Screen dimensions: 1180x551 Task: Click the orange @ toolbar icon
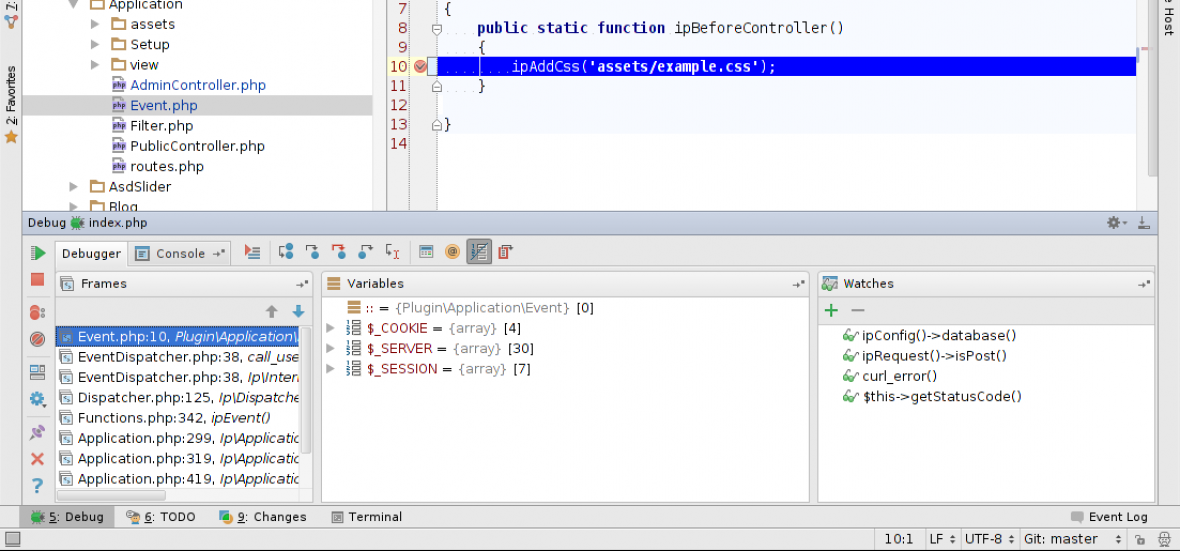452,252
